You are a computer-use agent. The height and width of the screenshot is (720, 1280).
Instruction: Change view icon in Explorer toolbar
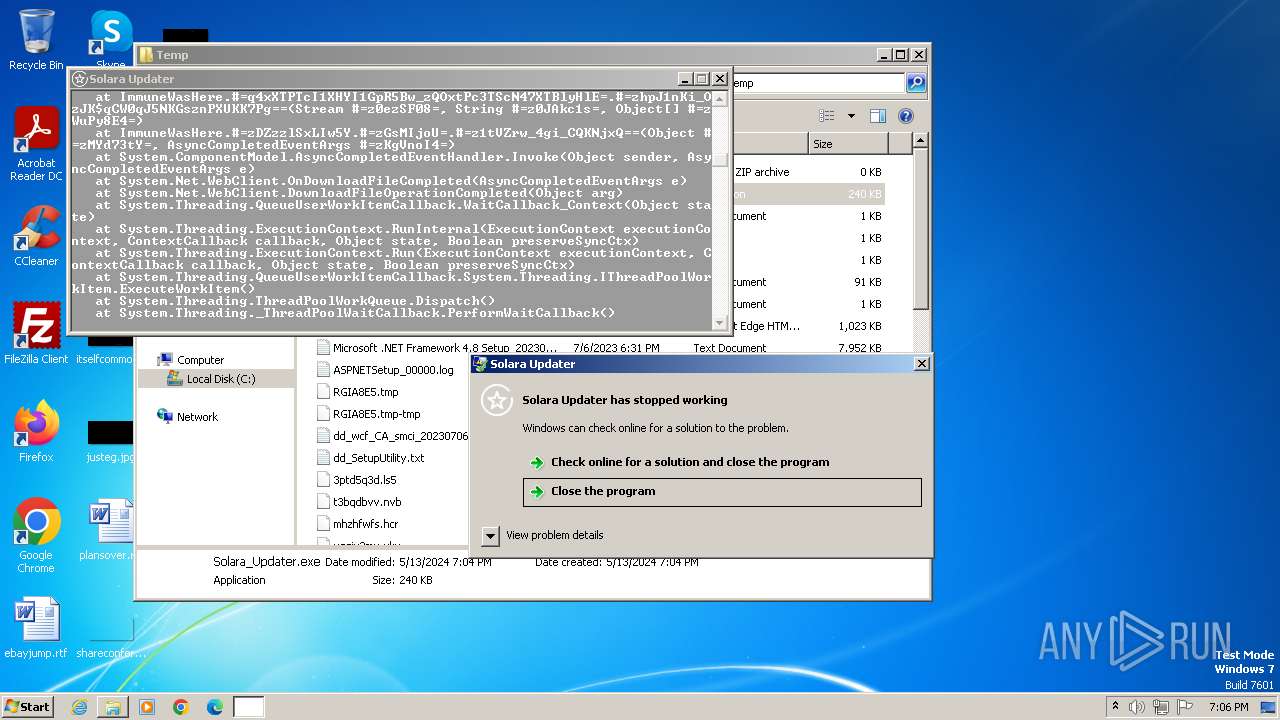coord(827,116)
